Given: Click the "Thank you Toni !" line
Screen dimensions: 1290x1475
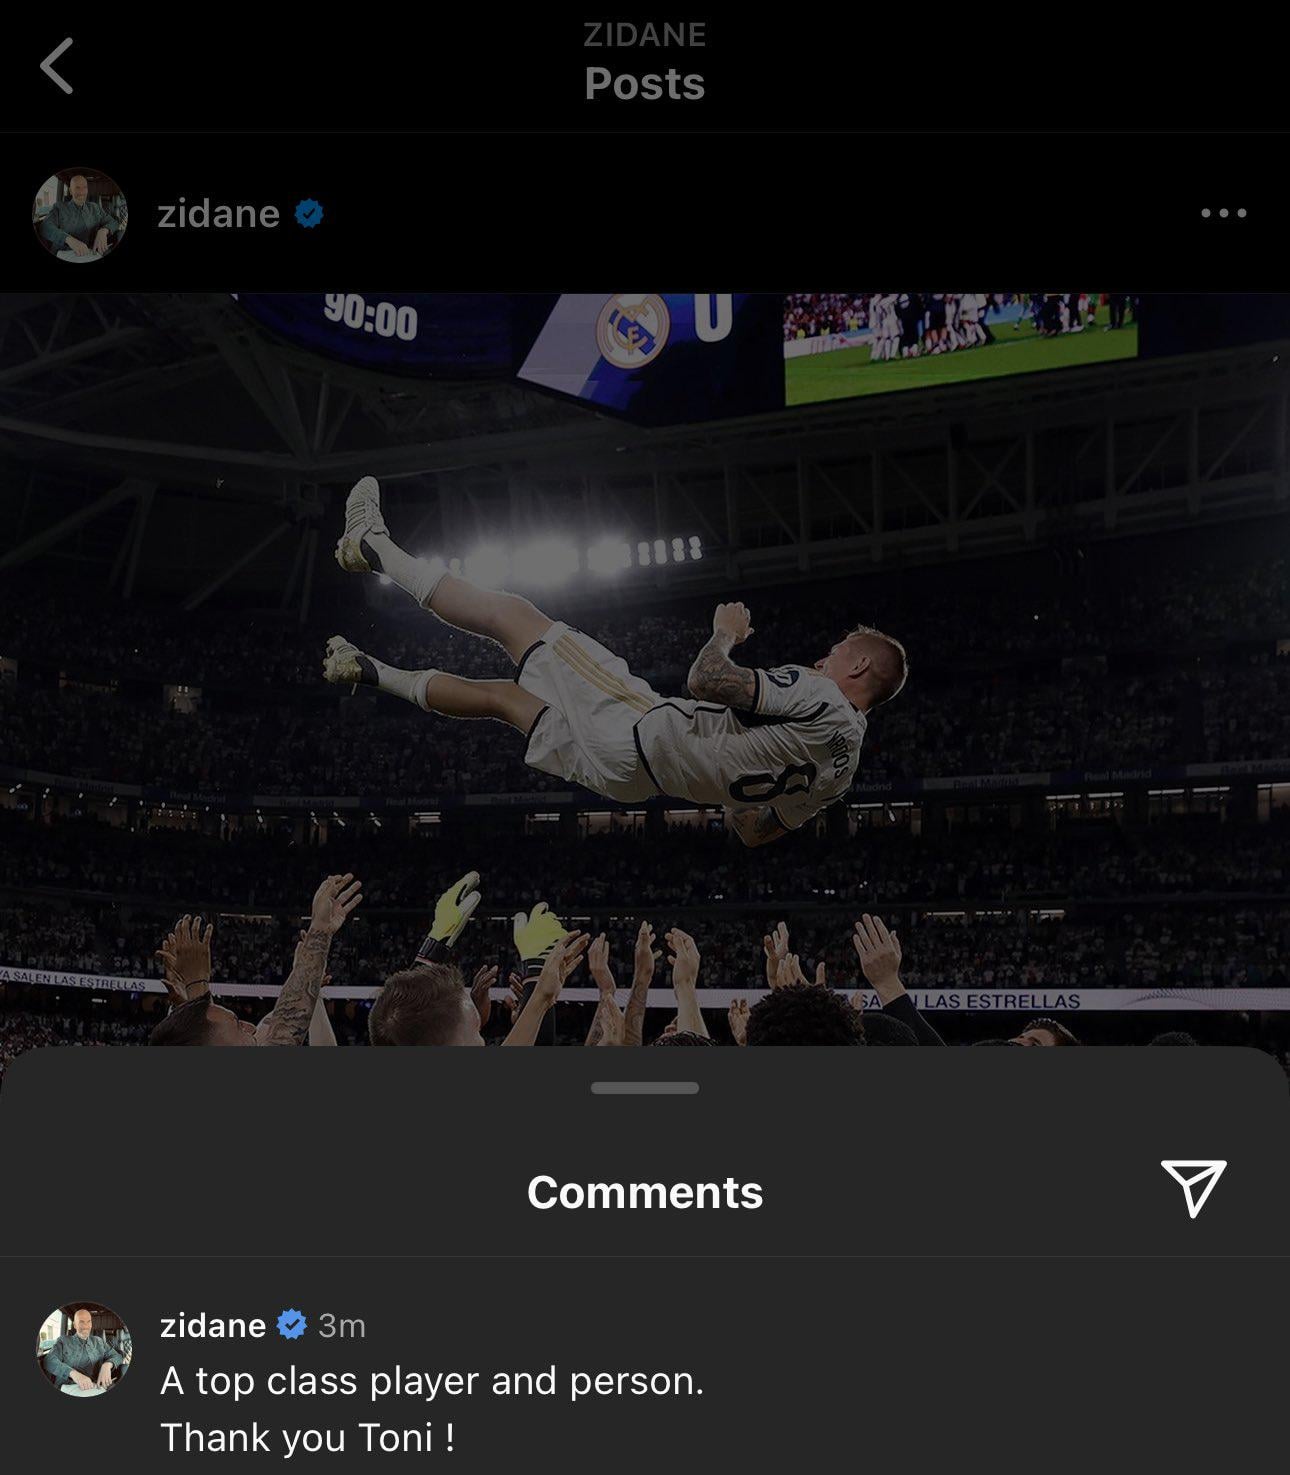Looking at the screenshot, I should pyautogui.click(x=308, y=1438).
